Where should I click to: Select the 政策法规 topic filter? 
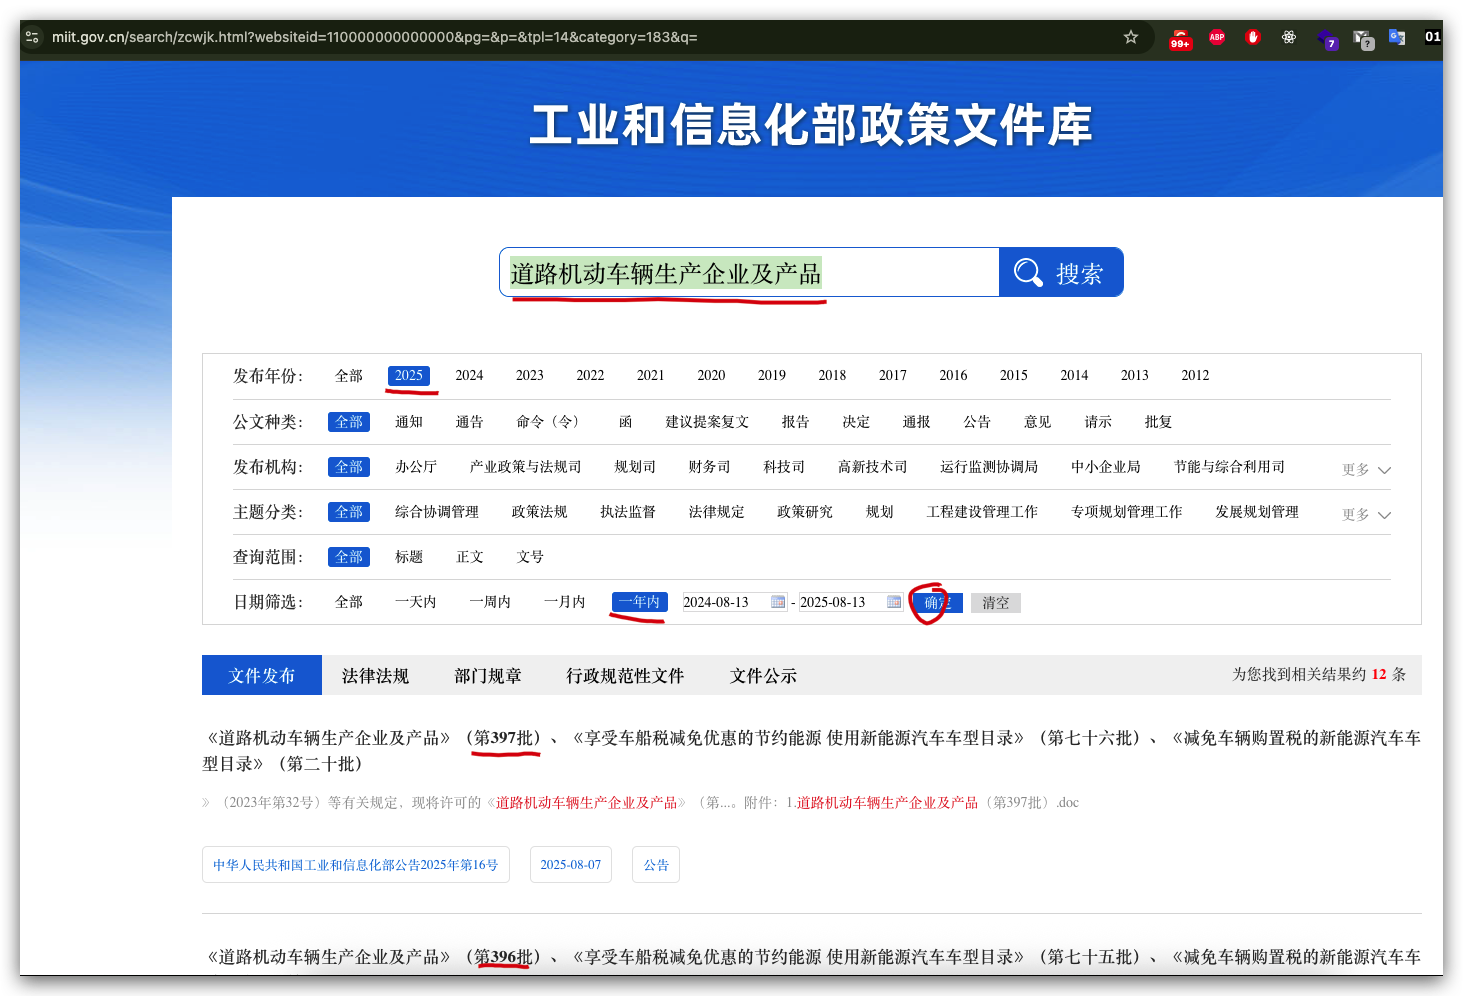[x=540, y=512]
